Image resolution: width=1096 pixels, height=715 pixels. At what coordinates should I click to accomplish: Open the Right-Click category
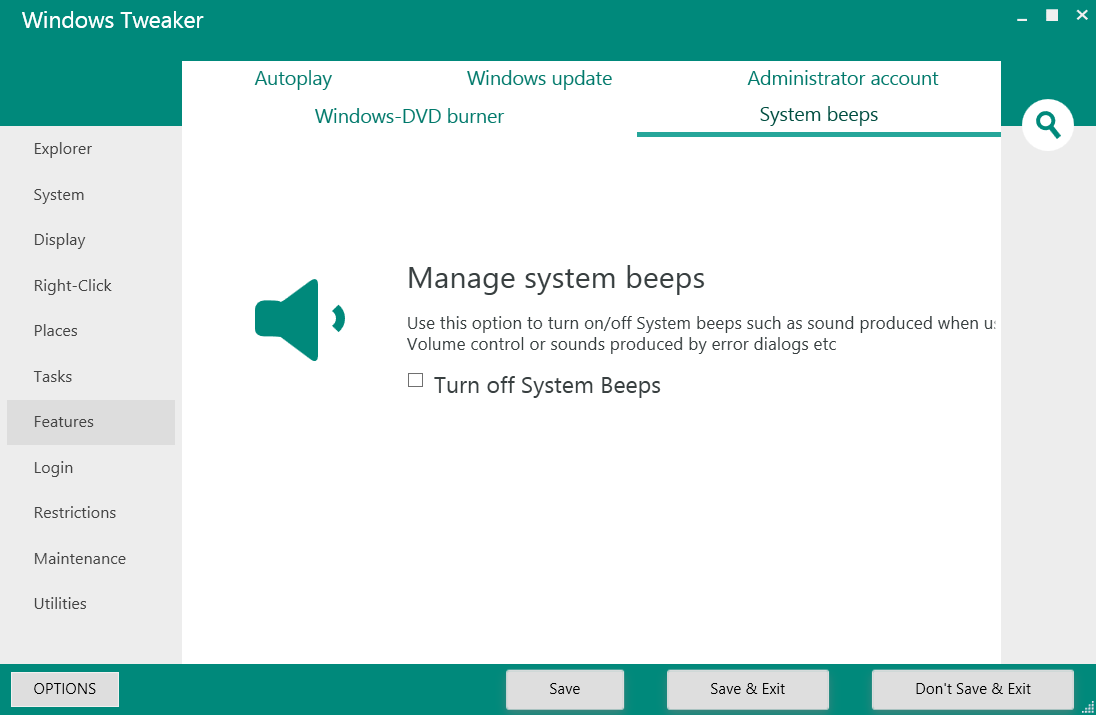click(x=73, y=286)
